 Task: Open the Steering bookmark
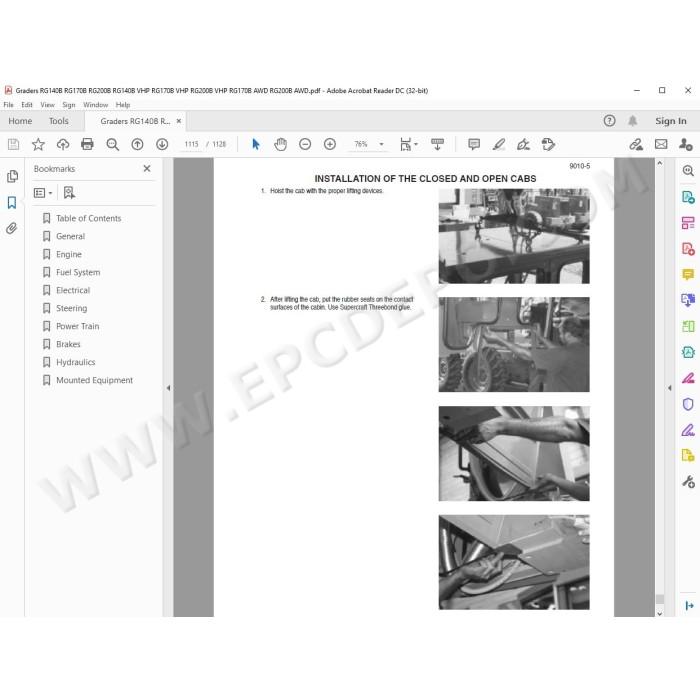coord(71,308)
